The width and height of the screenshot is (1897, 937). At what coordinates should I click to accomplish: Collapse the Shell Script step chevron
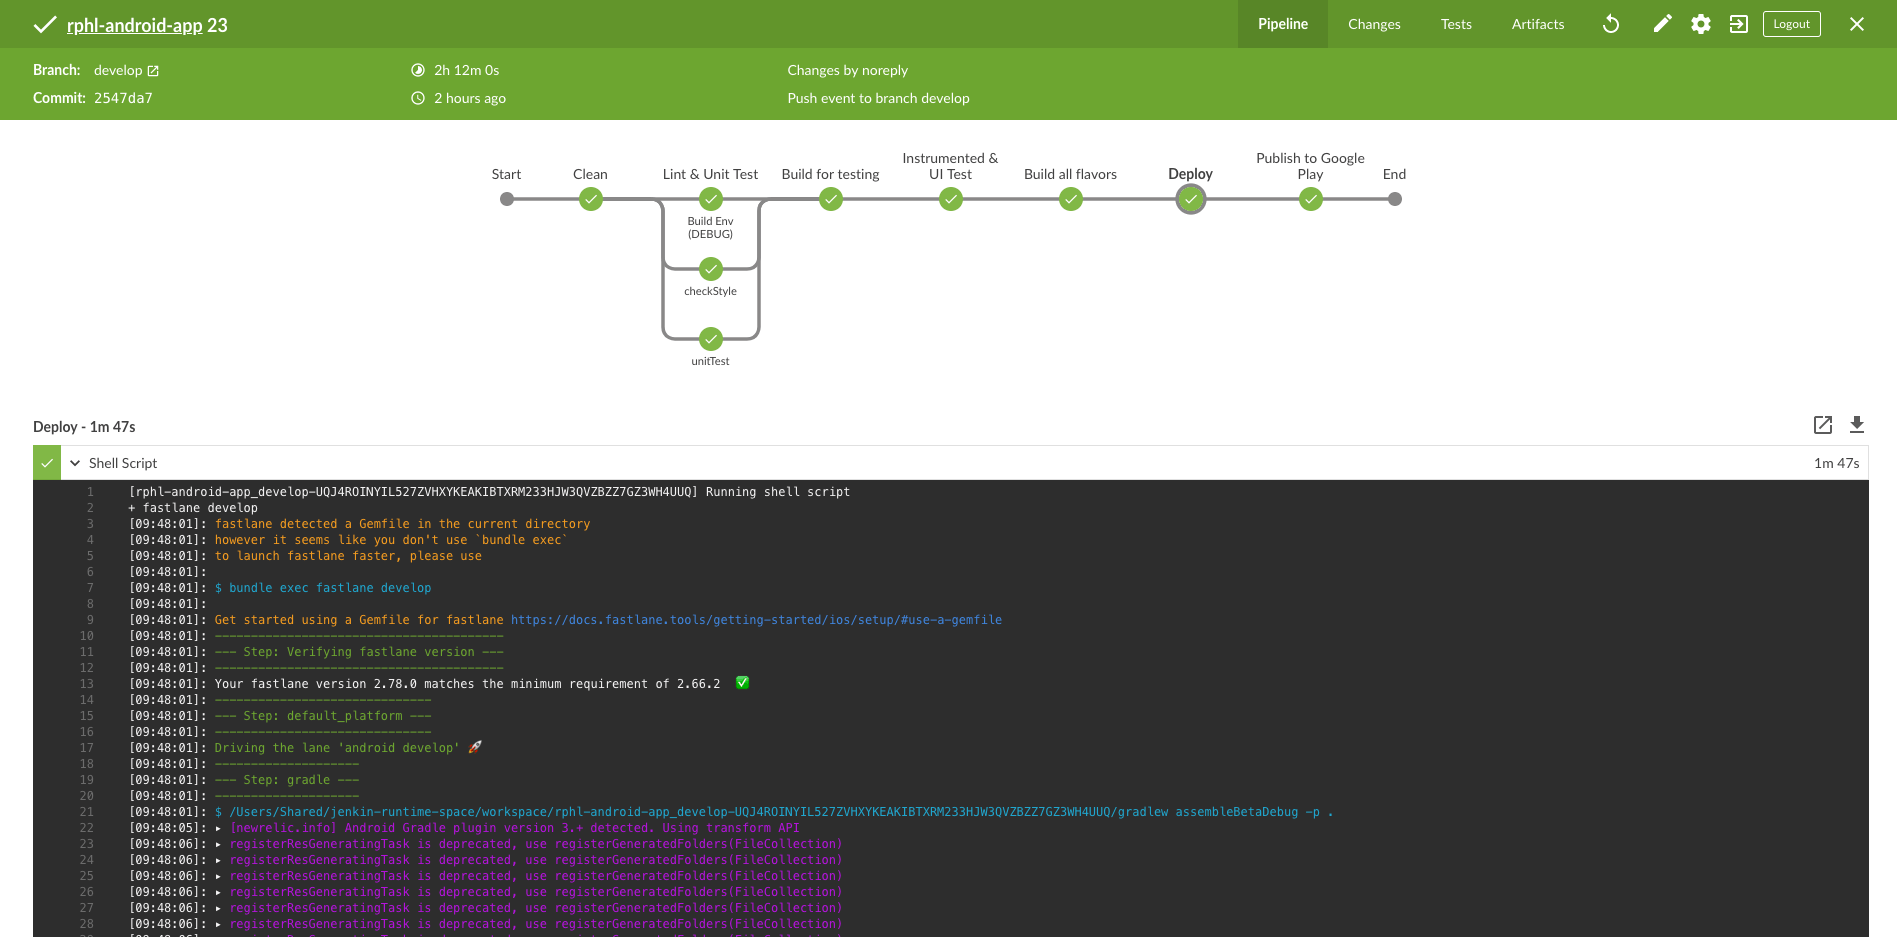[x=75, y=463]
